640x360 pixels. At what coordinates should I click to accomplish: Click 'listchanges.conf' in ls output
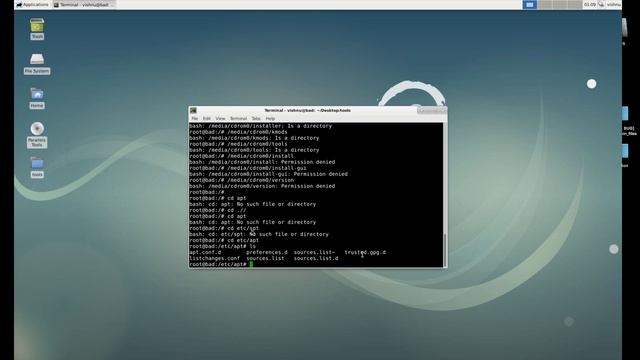pyautogui.click(x=215, y=258)
